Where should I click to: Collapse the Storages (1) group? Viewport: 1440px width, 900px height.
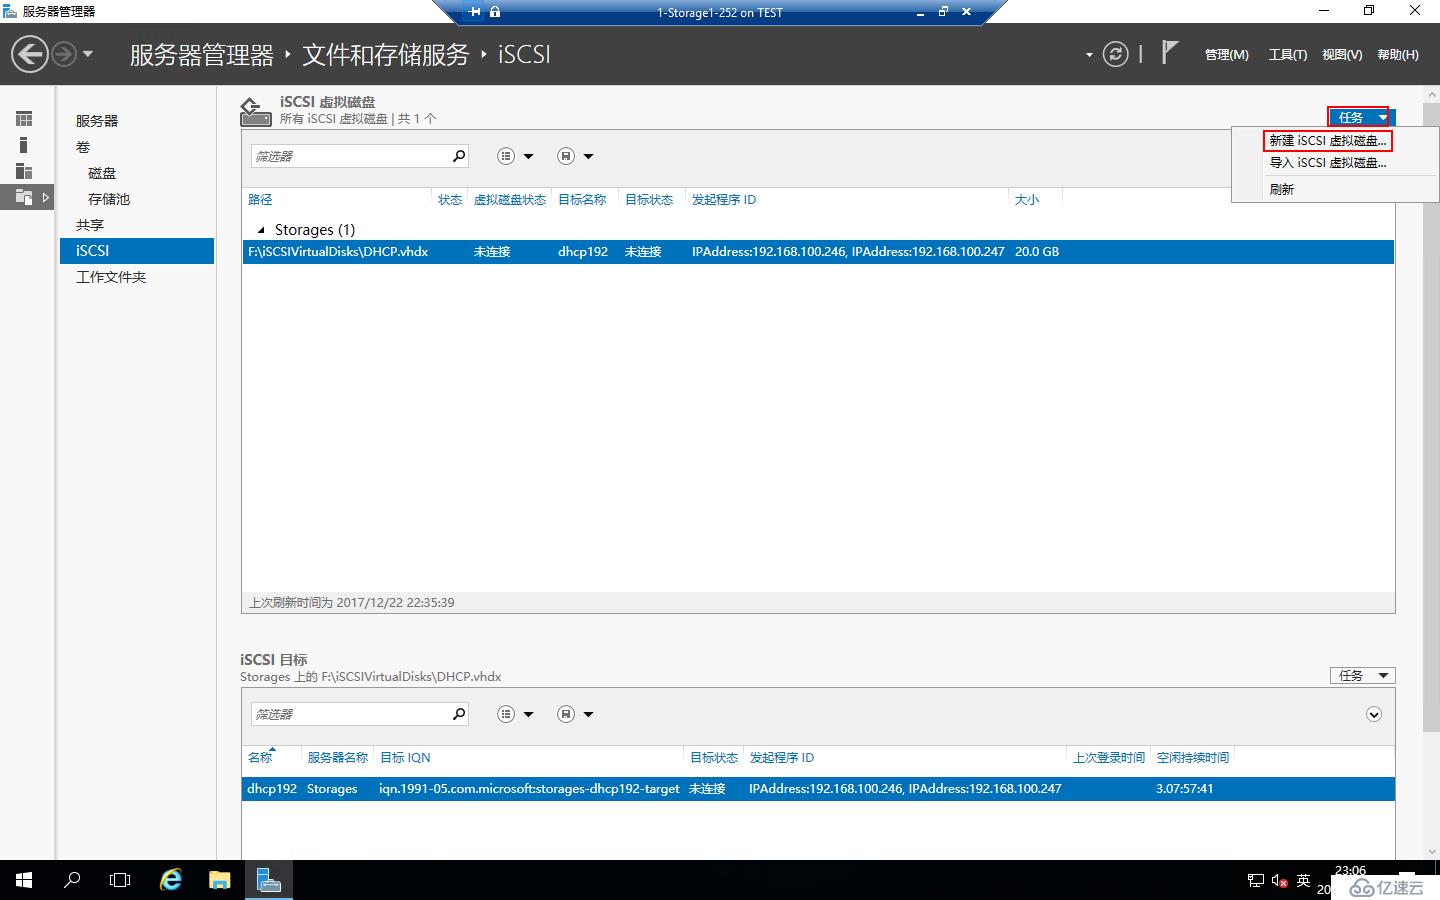[x=262, y=230]
